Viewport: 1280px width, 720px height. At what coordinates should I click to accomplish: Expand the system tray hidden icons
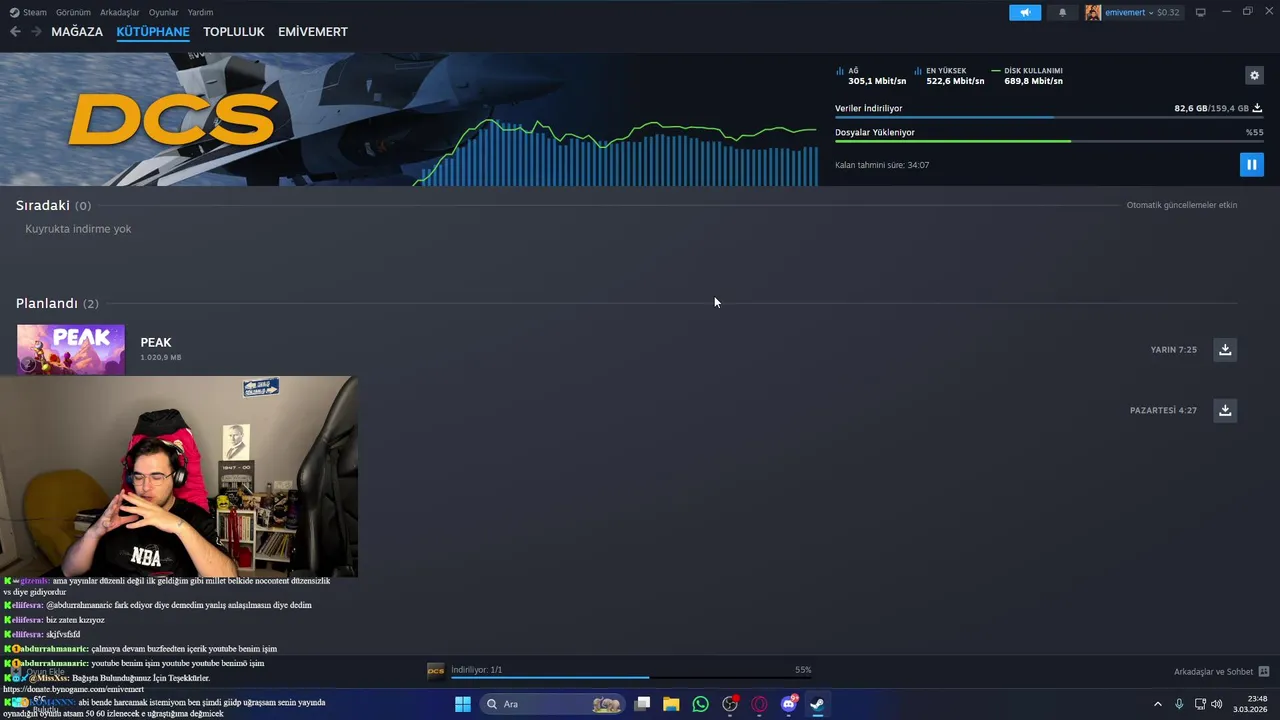point(1158,704)
